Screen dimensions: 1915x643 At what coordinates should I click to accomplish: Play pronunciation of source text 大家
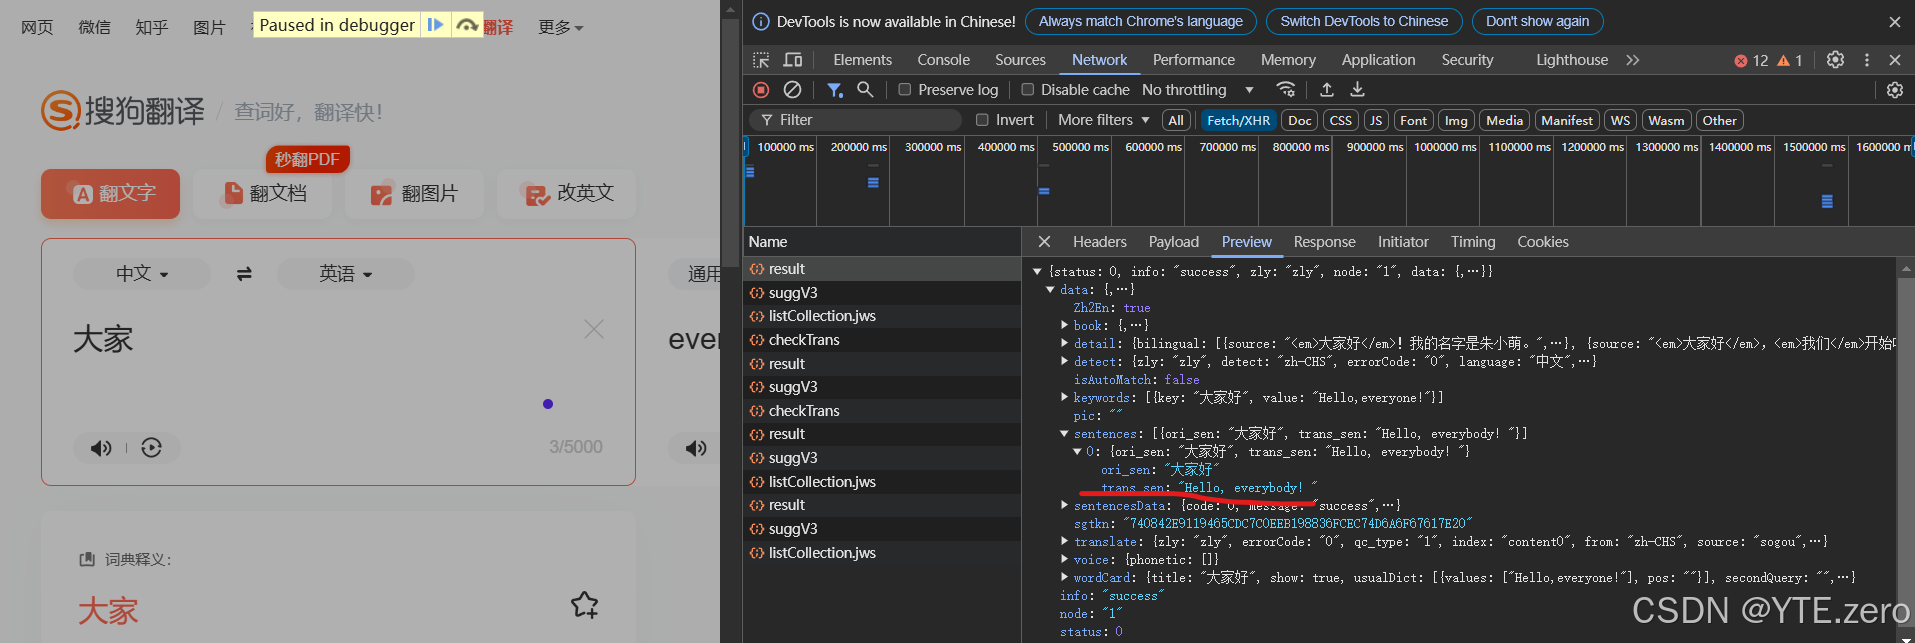coord(101,448)
